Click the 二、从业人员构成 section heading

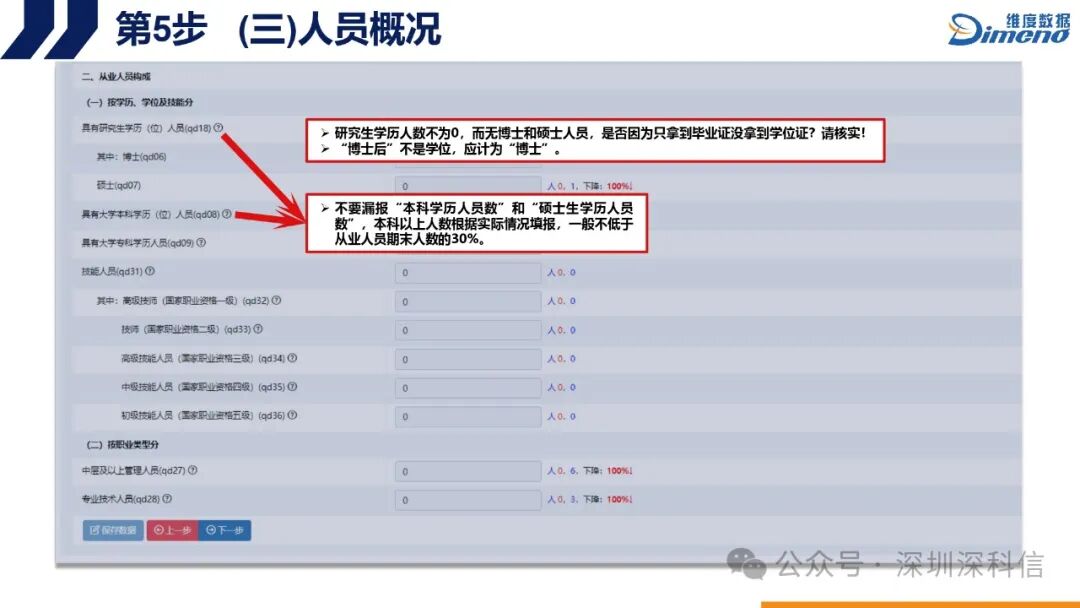point(116,76)
